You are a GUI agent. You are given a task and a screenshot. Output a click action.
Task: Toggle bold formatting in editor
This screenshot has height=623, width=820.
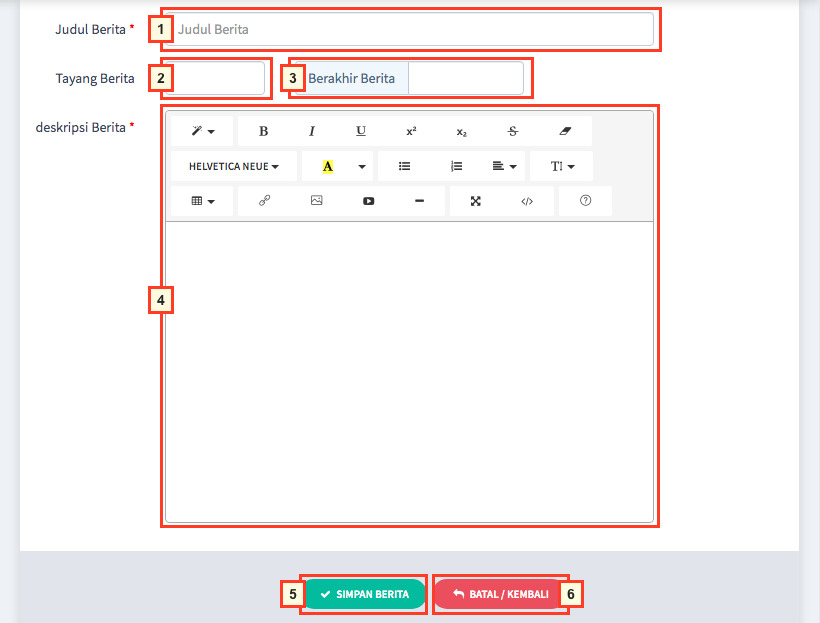pos(264,131)
